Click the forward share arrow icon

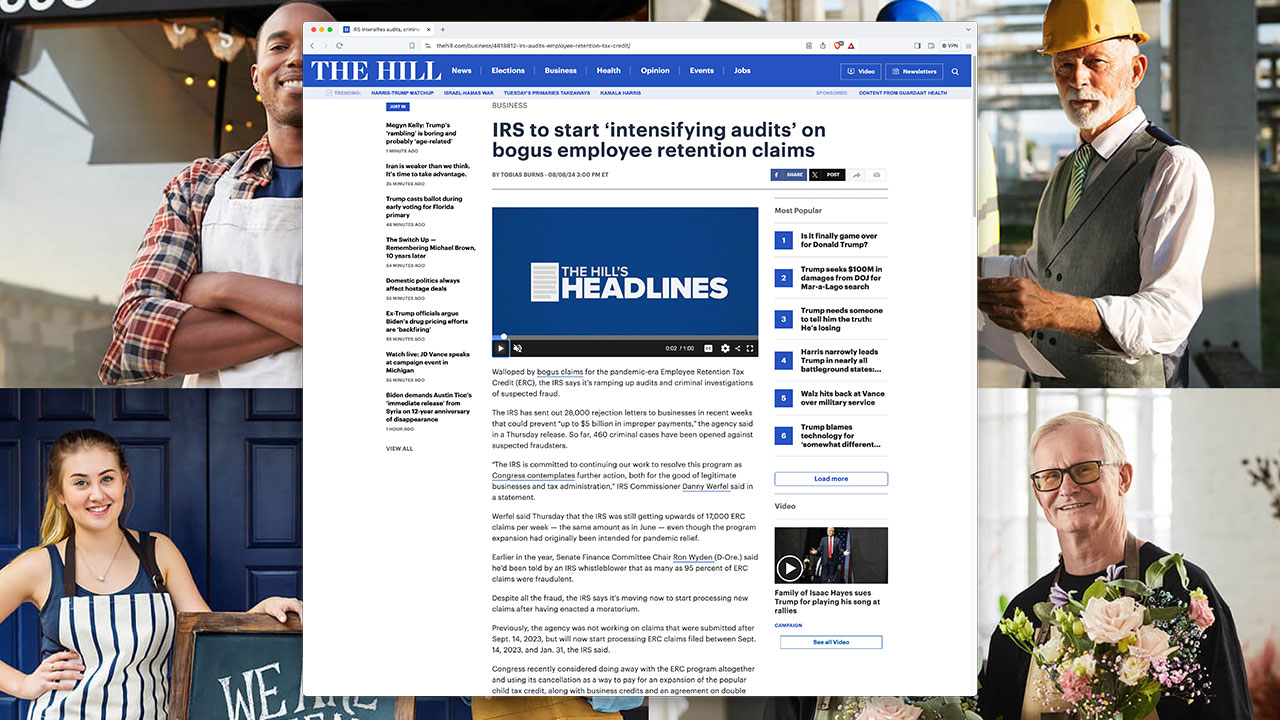pyautogui.click(x=857, y=175)
